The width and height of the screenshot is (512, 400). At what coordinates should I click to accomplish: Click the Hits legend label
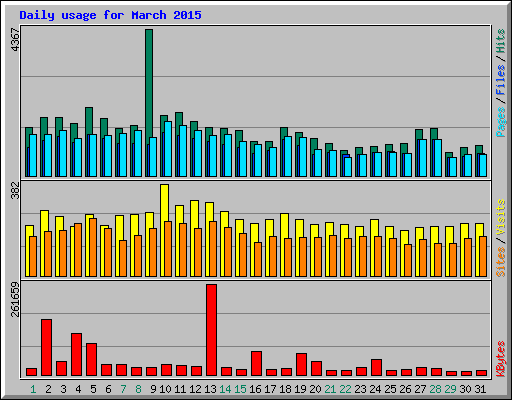tap(501, 41)
